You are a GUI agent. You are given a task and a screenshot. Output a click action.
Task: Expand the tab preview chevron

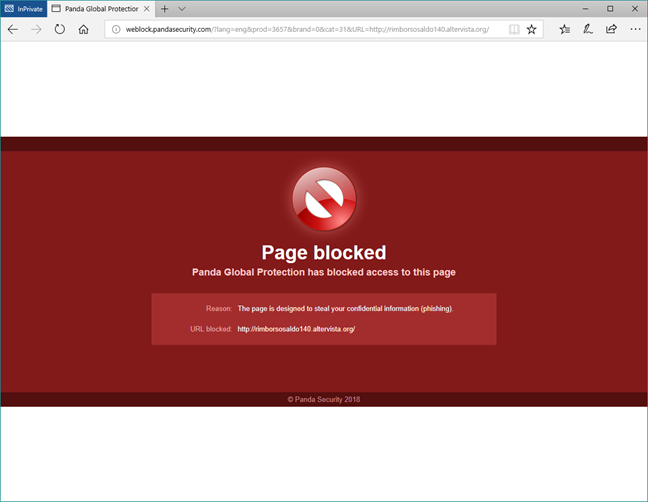(182, 9)
